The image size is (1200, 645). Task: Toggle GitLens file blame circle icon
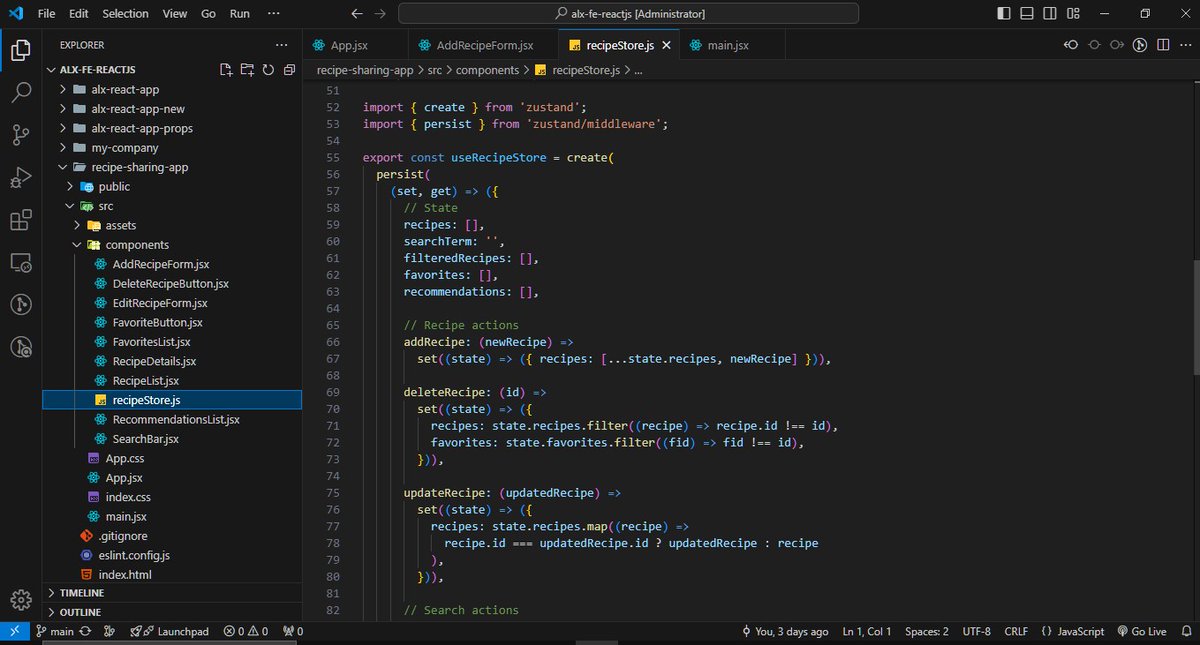pyautogui.click(x=1094, y=45)
